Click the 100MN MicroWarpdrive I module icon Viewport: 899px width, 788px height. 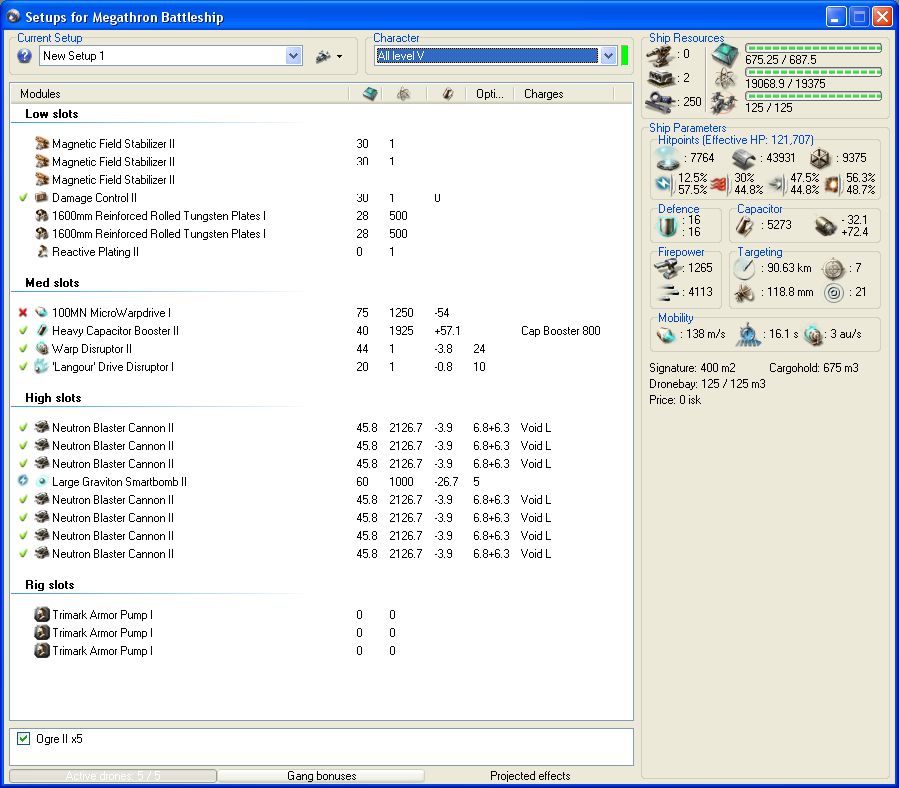pyautogui.click(x=42, y=313)
